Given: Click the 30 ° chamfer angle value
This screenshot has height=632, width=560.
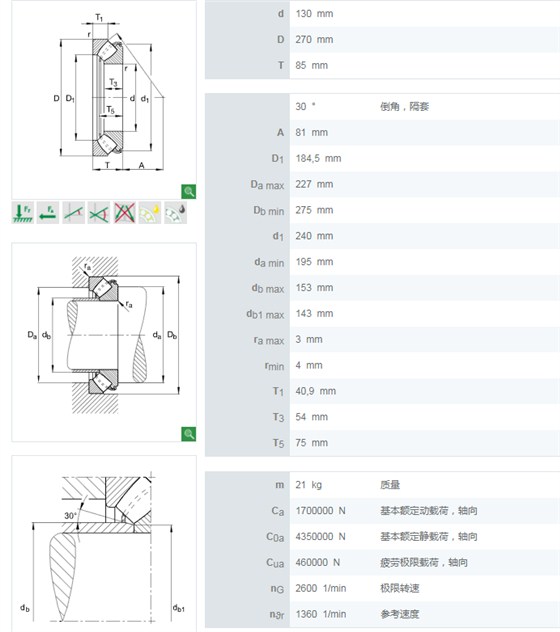Looking at the screenshot, I should click(306, 106).
